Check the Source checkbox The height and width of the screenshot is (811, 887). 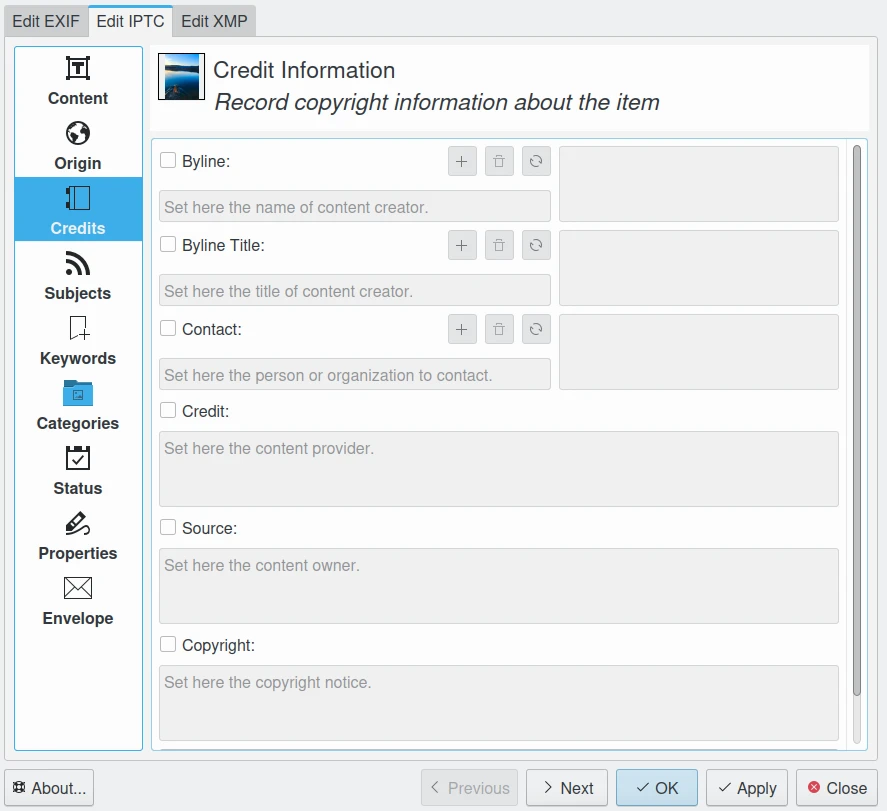click(x=168, y=527)
